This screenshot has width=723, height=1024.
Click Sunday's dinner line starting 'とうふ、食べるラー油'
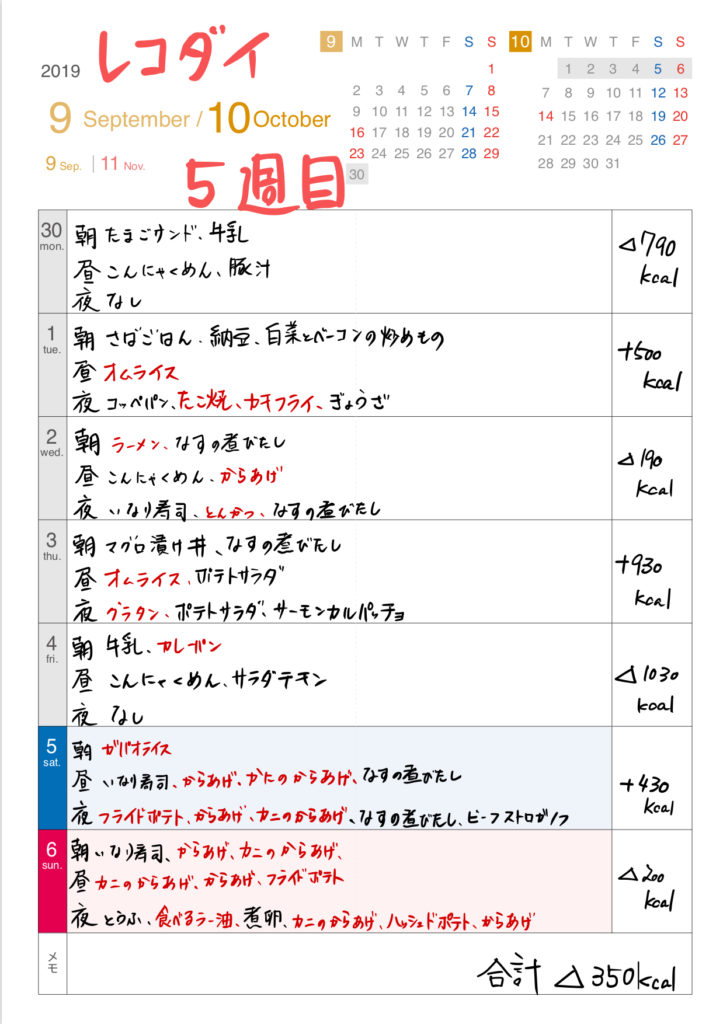[x=318, y=920]
